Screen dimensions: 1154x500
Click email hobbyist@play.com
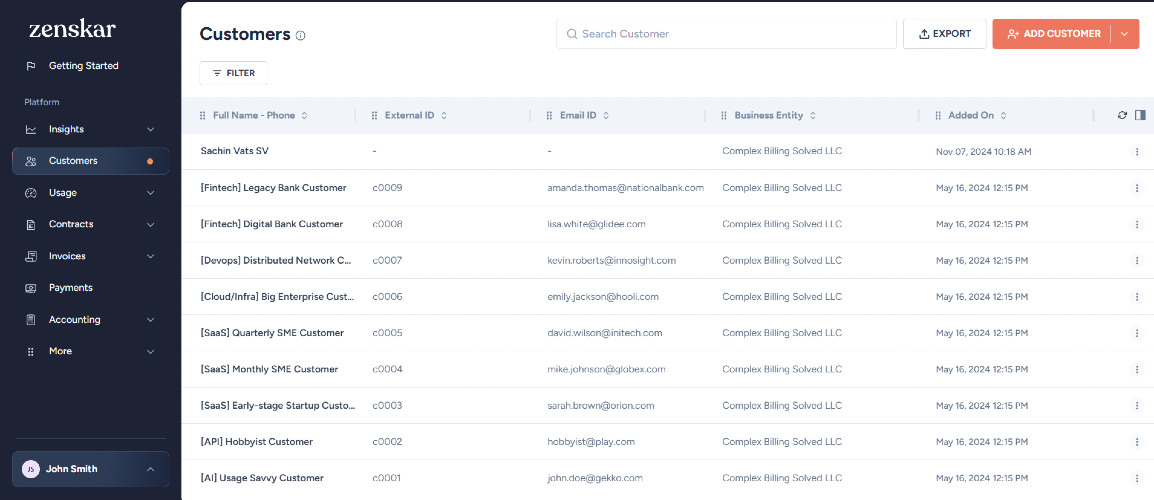click(x=591, y=442)
